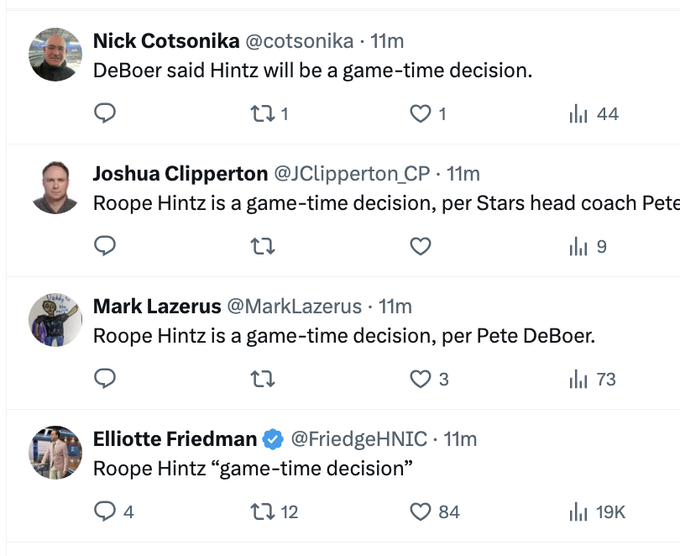Reply to Mark Lazerus's tweet
Viewport: 680px width, 556px height.
click(x=105, y=379)
